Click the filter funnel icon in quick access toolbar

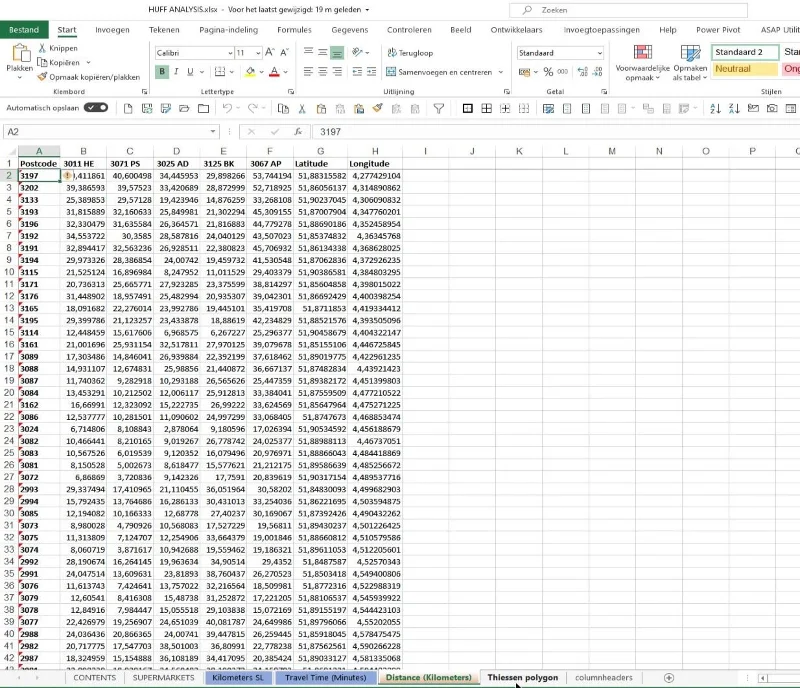pos(439,108)
